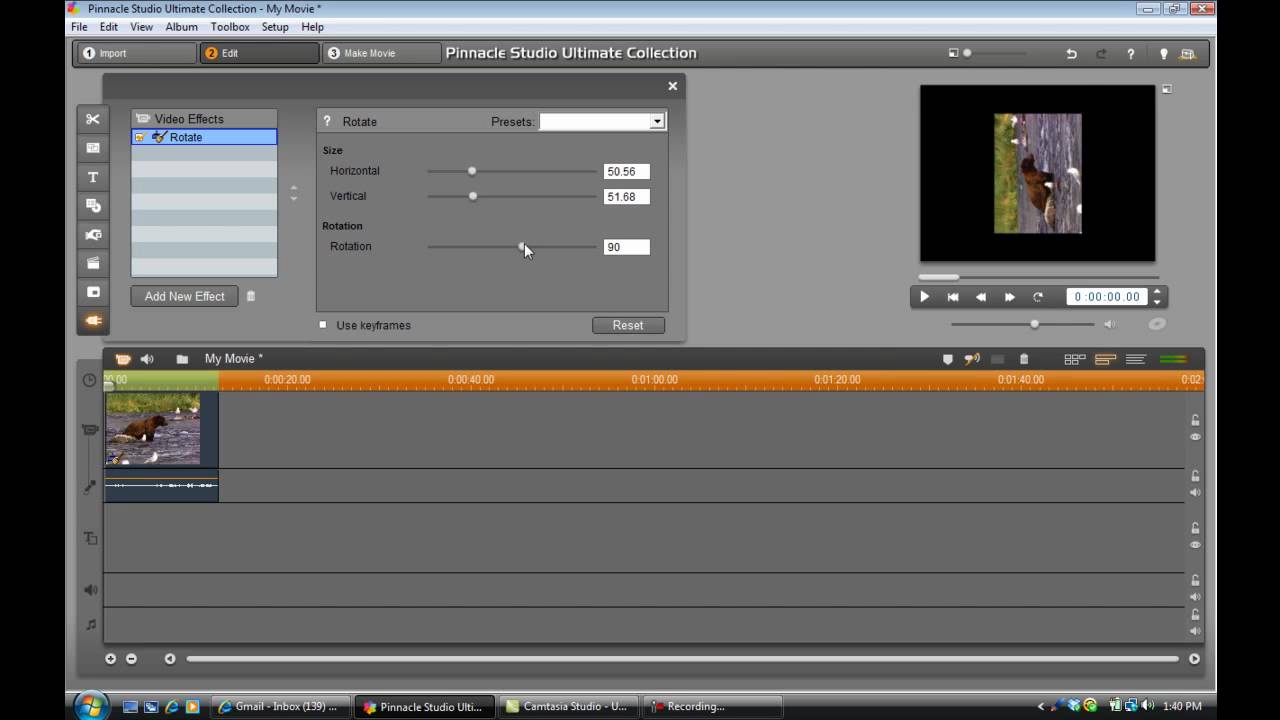Select the Rotate effect in Video Effects list

click(x=204, y=137)
